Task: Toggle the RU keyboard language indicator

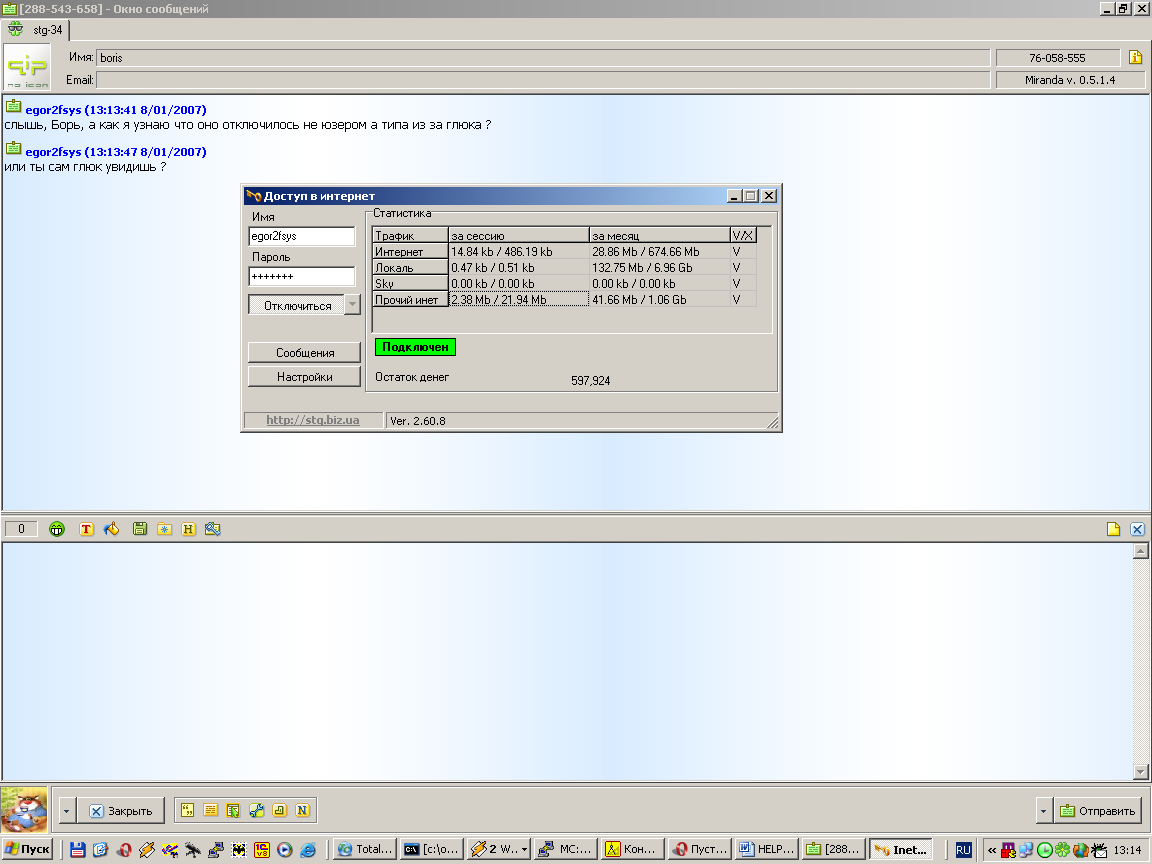Action: pos(963,849)
